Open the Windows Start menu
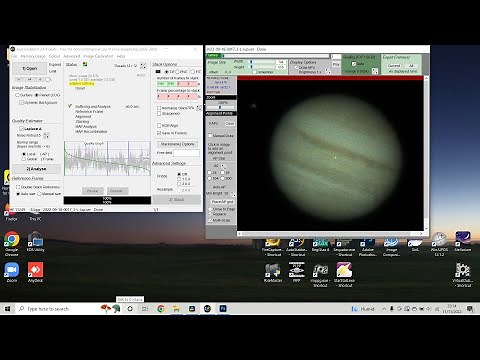The height and width of the screenshot is (360, 480). (7, 309)
